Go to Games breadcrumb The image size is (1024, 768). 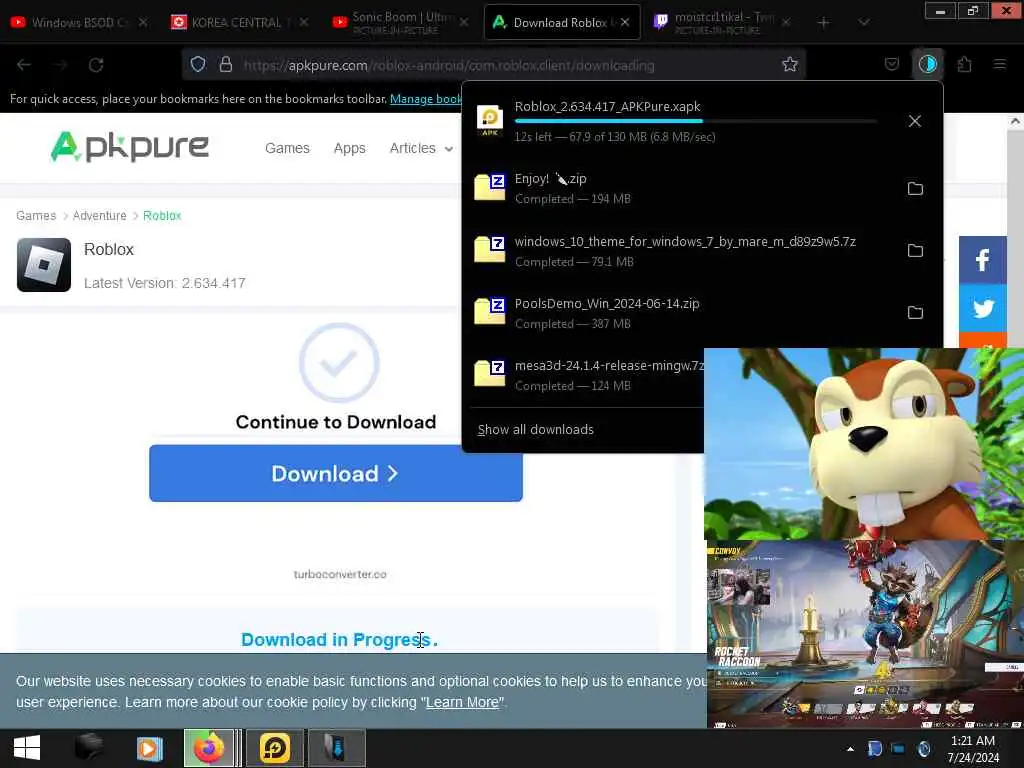point(36,216)
